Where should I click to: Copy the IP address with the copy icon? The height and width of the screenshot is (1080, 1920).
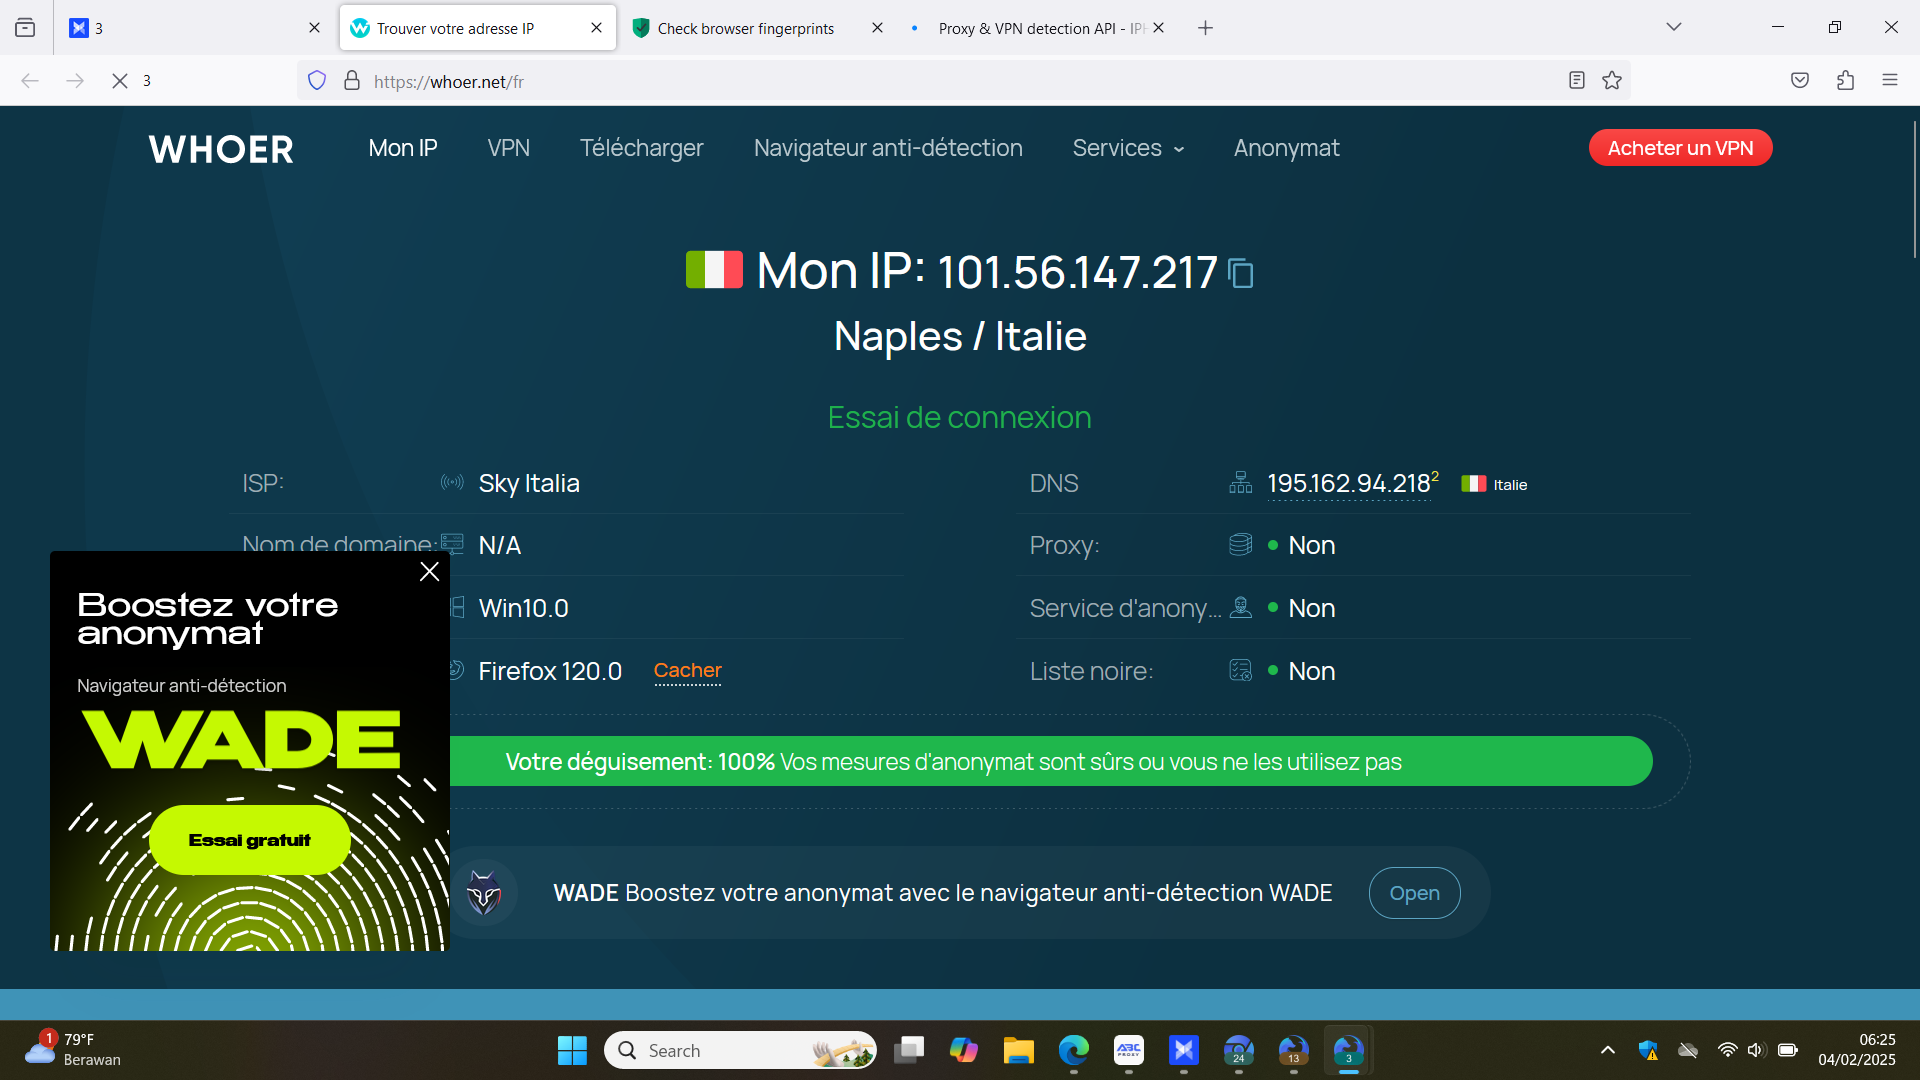[1241, 273]
